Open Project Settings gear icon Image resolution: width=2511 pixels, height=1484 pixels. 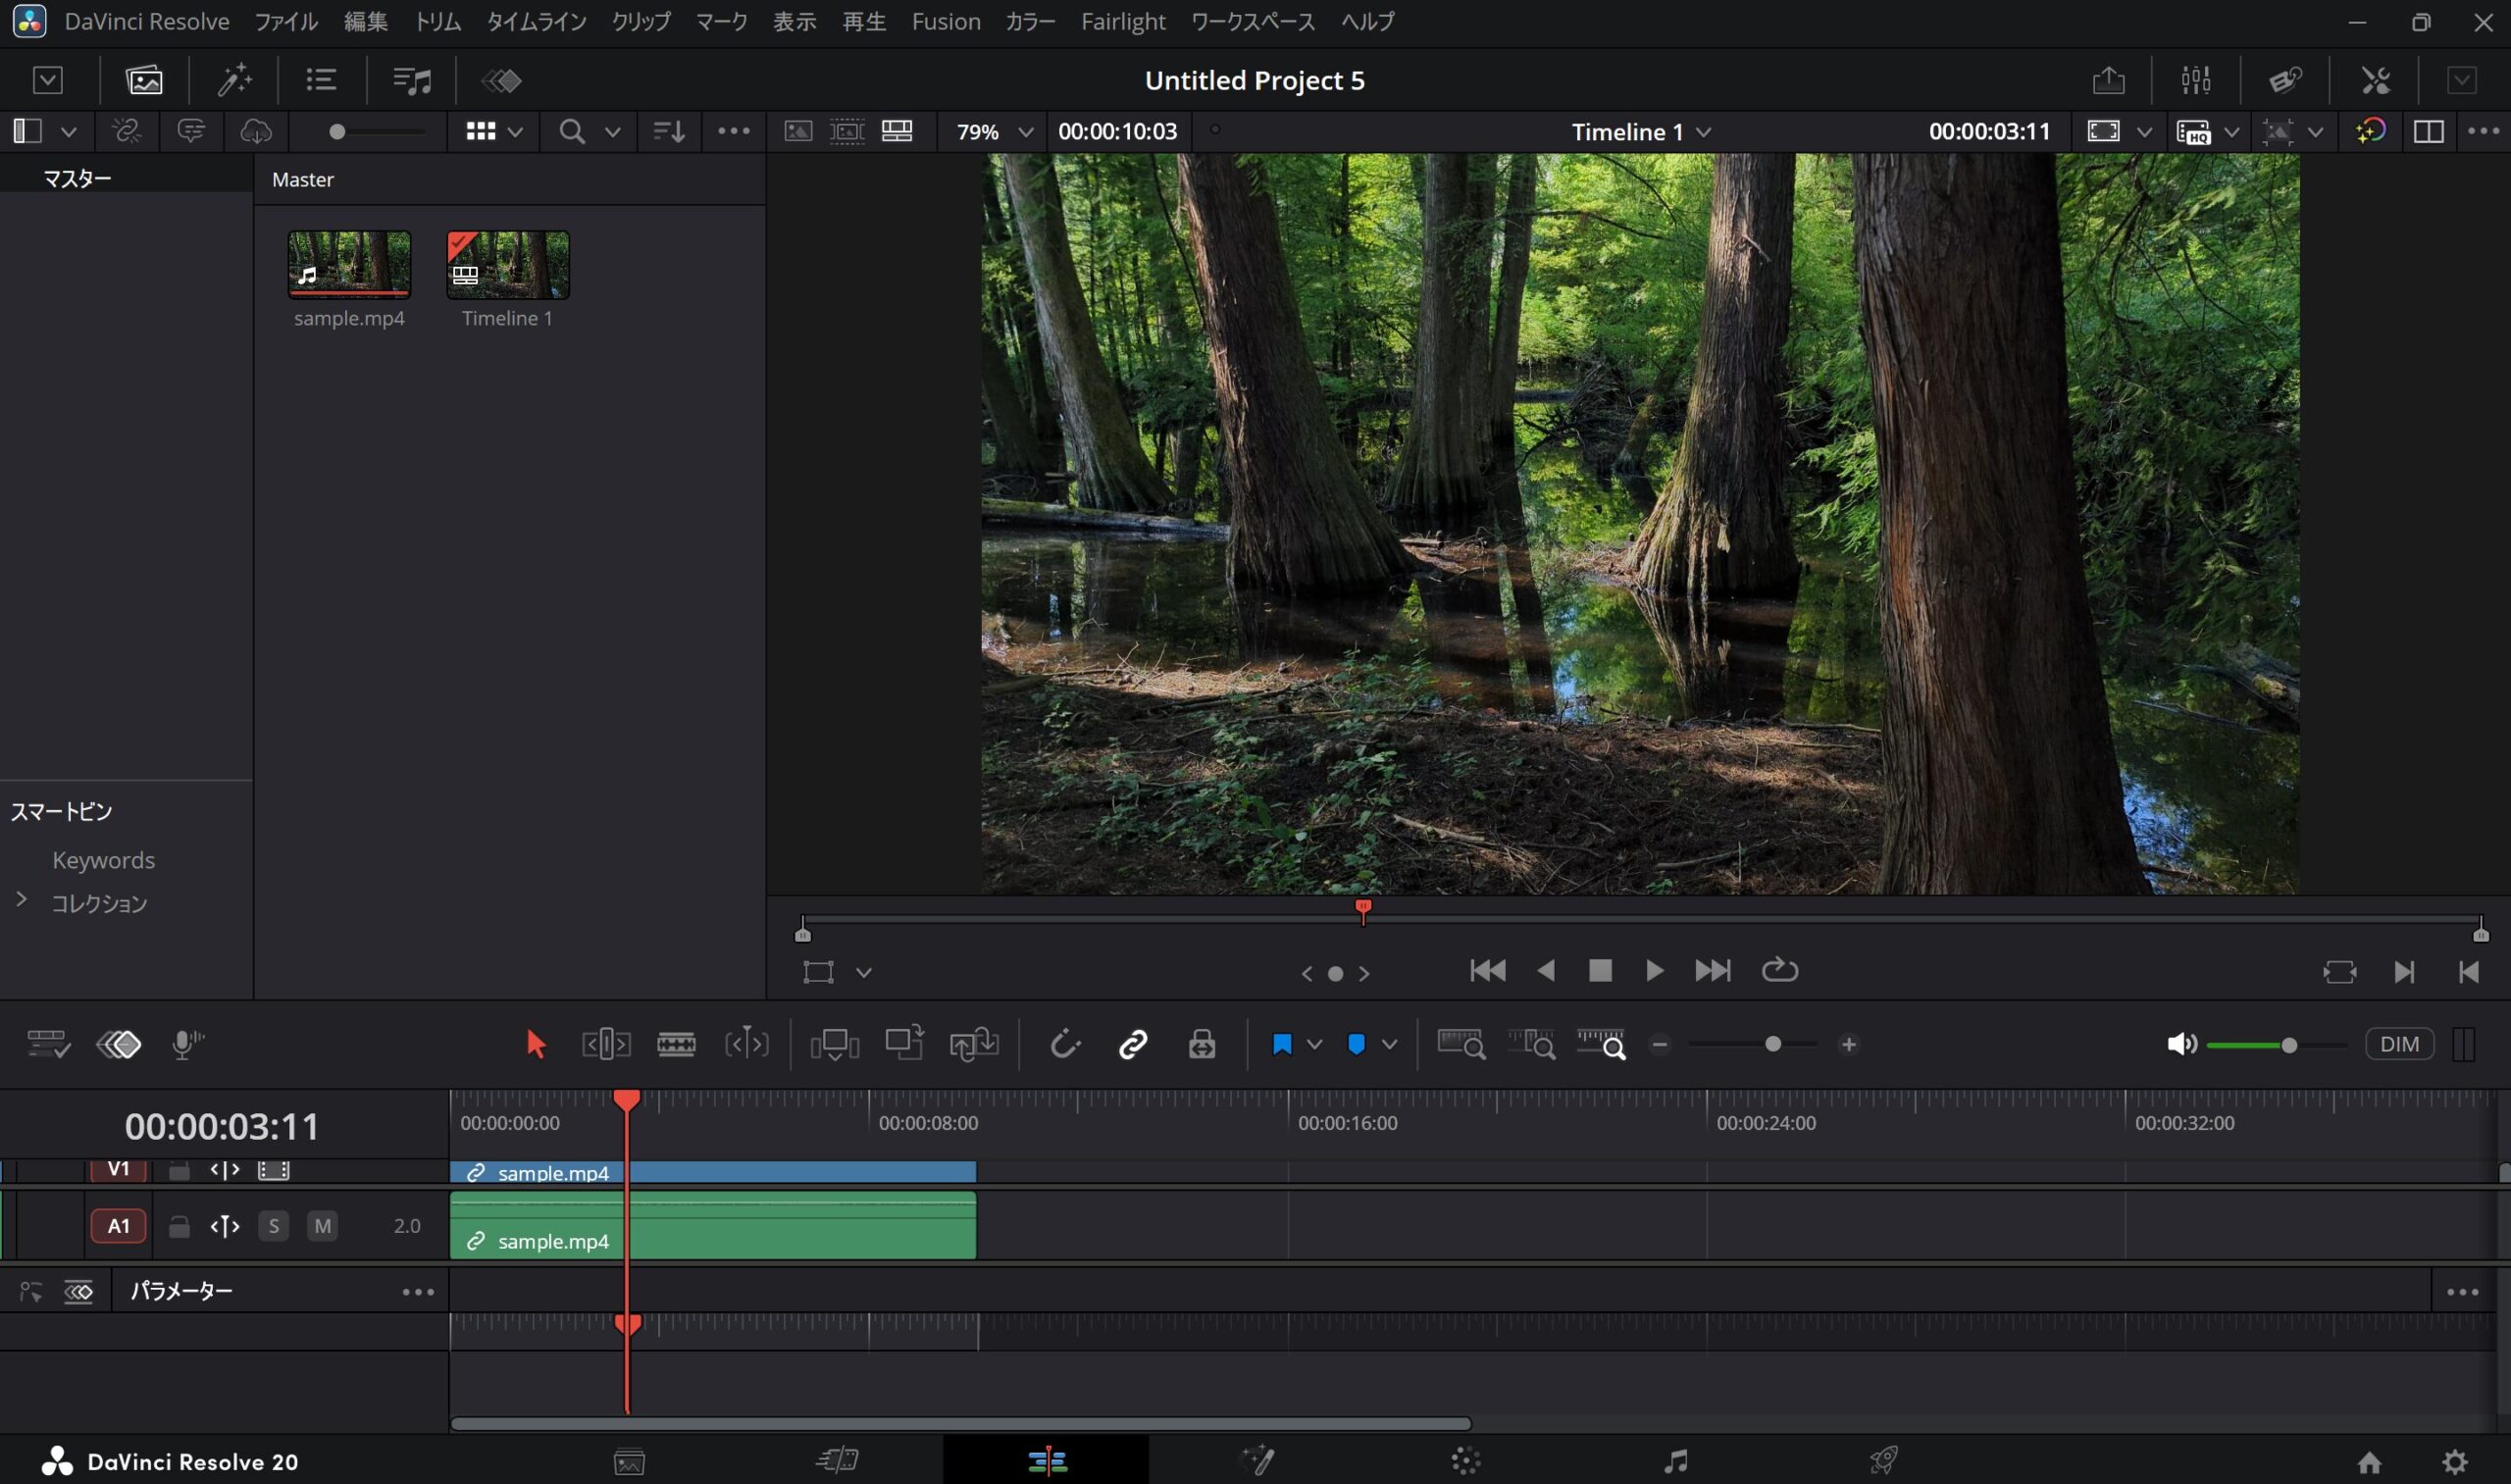[x=2455, y=1462]
